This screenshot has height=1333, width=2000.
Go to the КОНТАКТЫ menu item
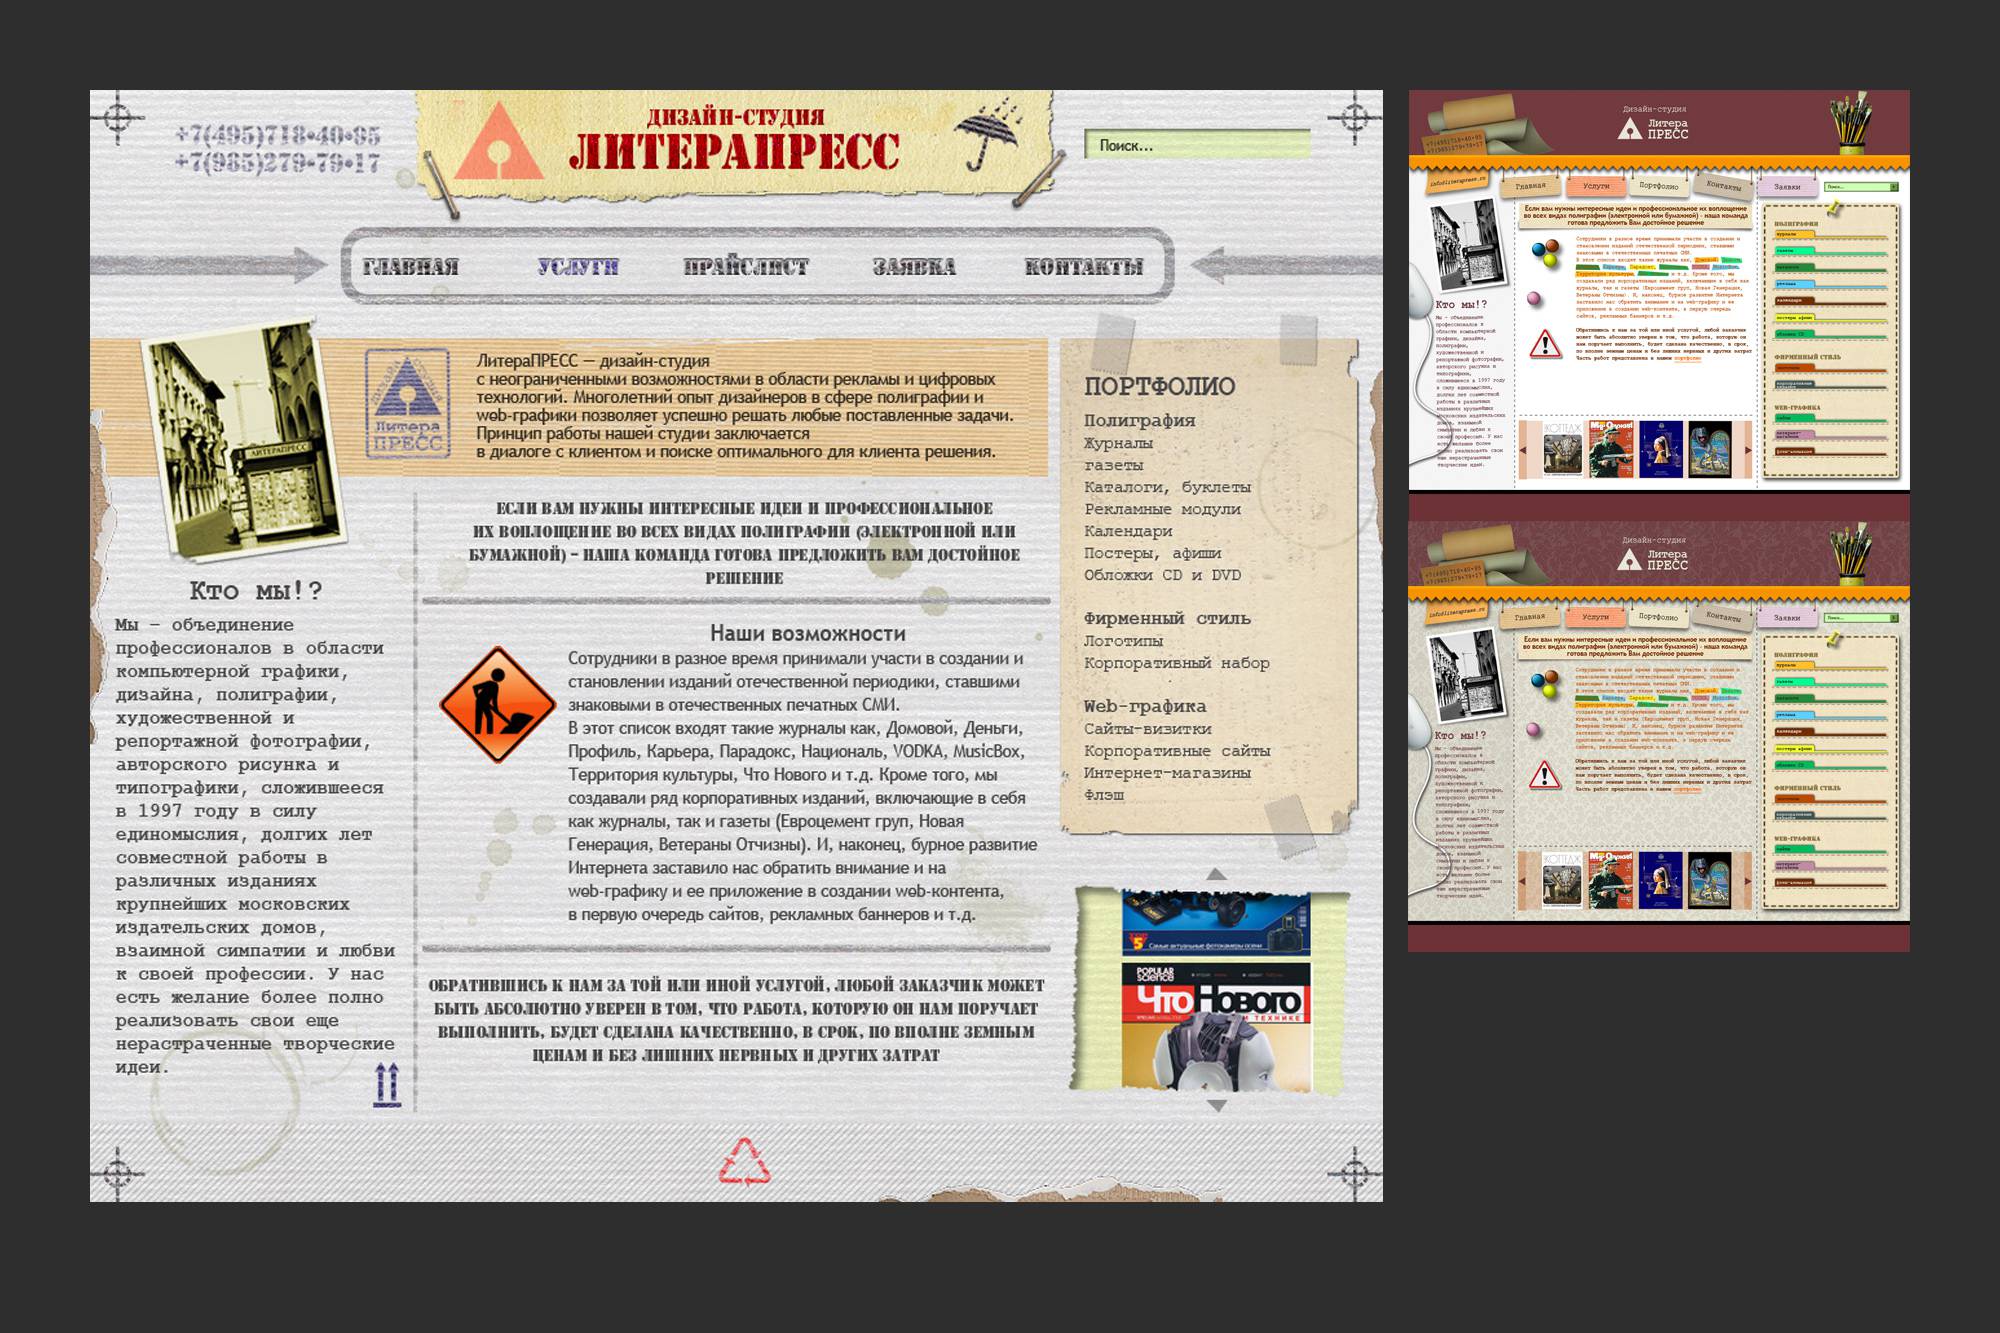[1083, 267]
